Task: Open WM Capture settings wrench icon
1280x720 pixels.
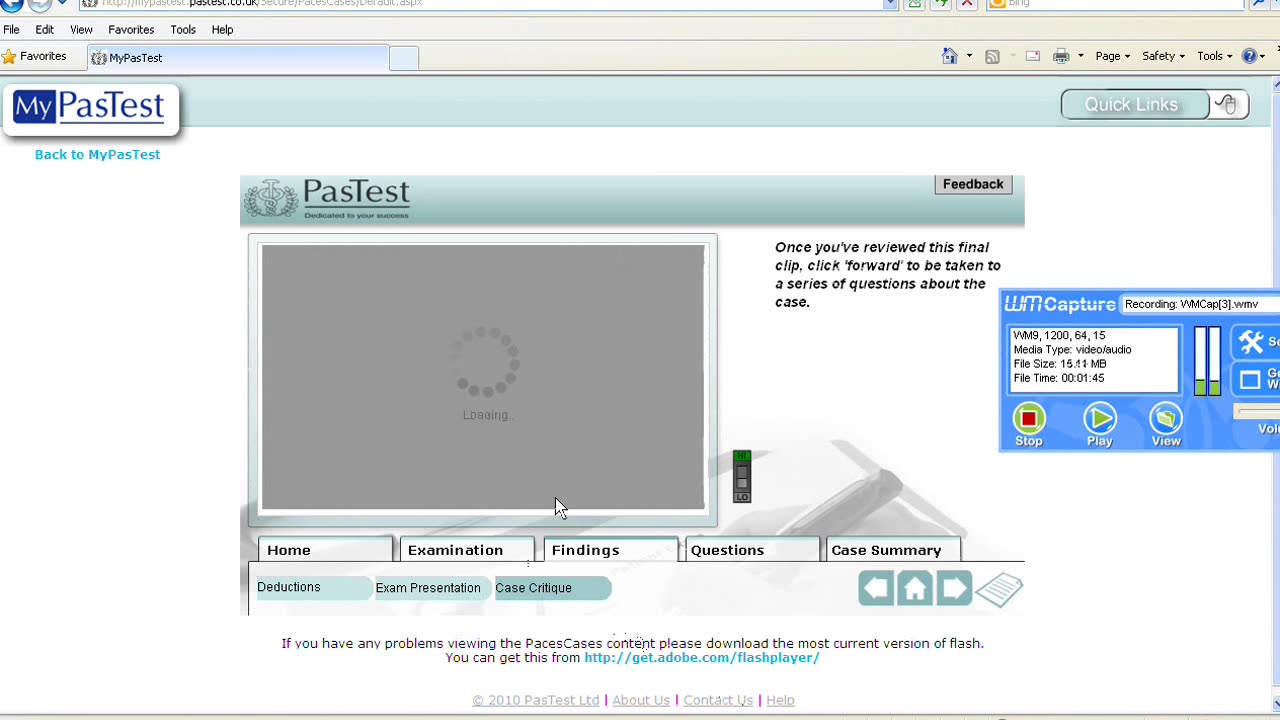Action: [x=1252, y=342]
